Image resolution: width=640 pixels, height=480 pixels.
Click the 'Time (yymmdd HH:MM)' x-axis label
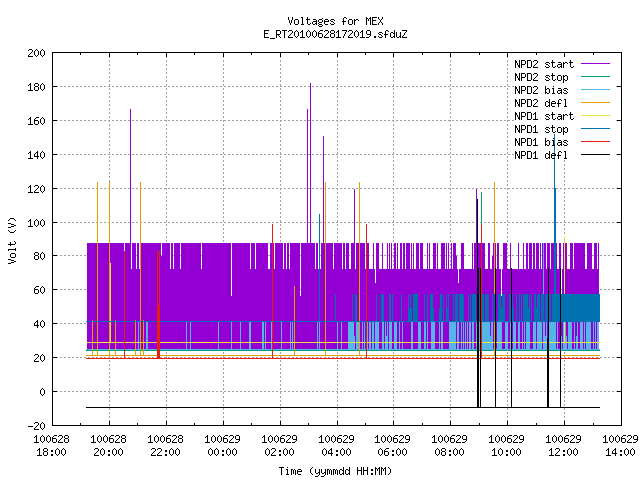(335, 471)
